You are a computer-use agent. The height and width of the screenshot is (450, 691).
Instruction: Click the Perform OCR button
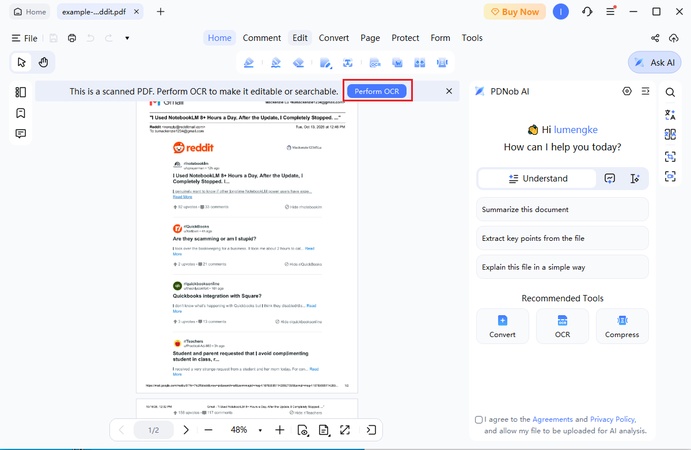tap(377, 91)
